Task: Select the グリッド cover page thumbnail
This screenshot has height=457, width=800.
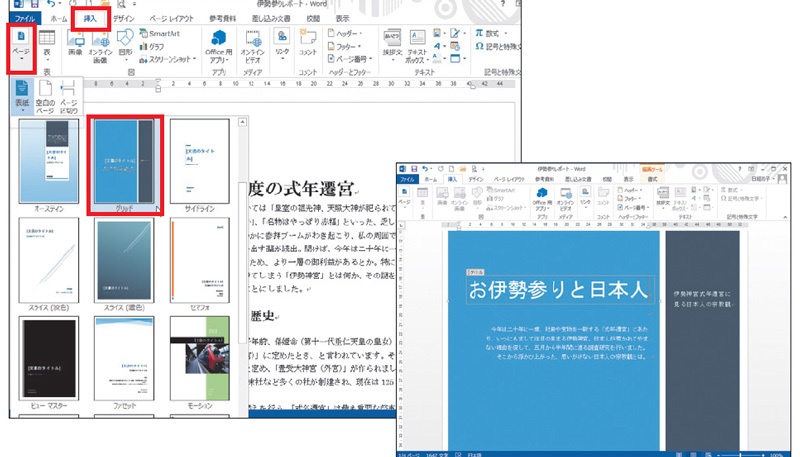Action: coord(122,163)
